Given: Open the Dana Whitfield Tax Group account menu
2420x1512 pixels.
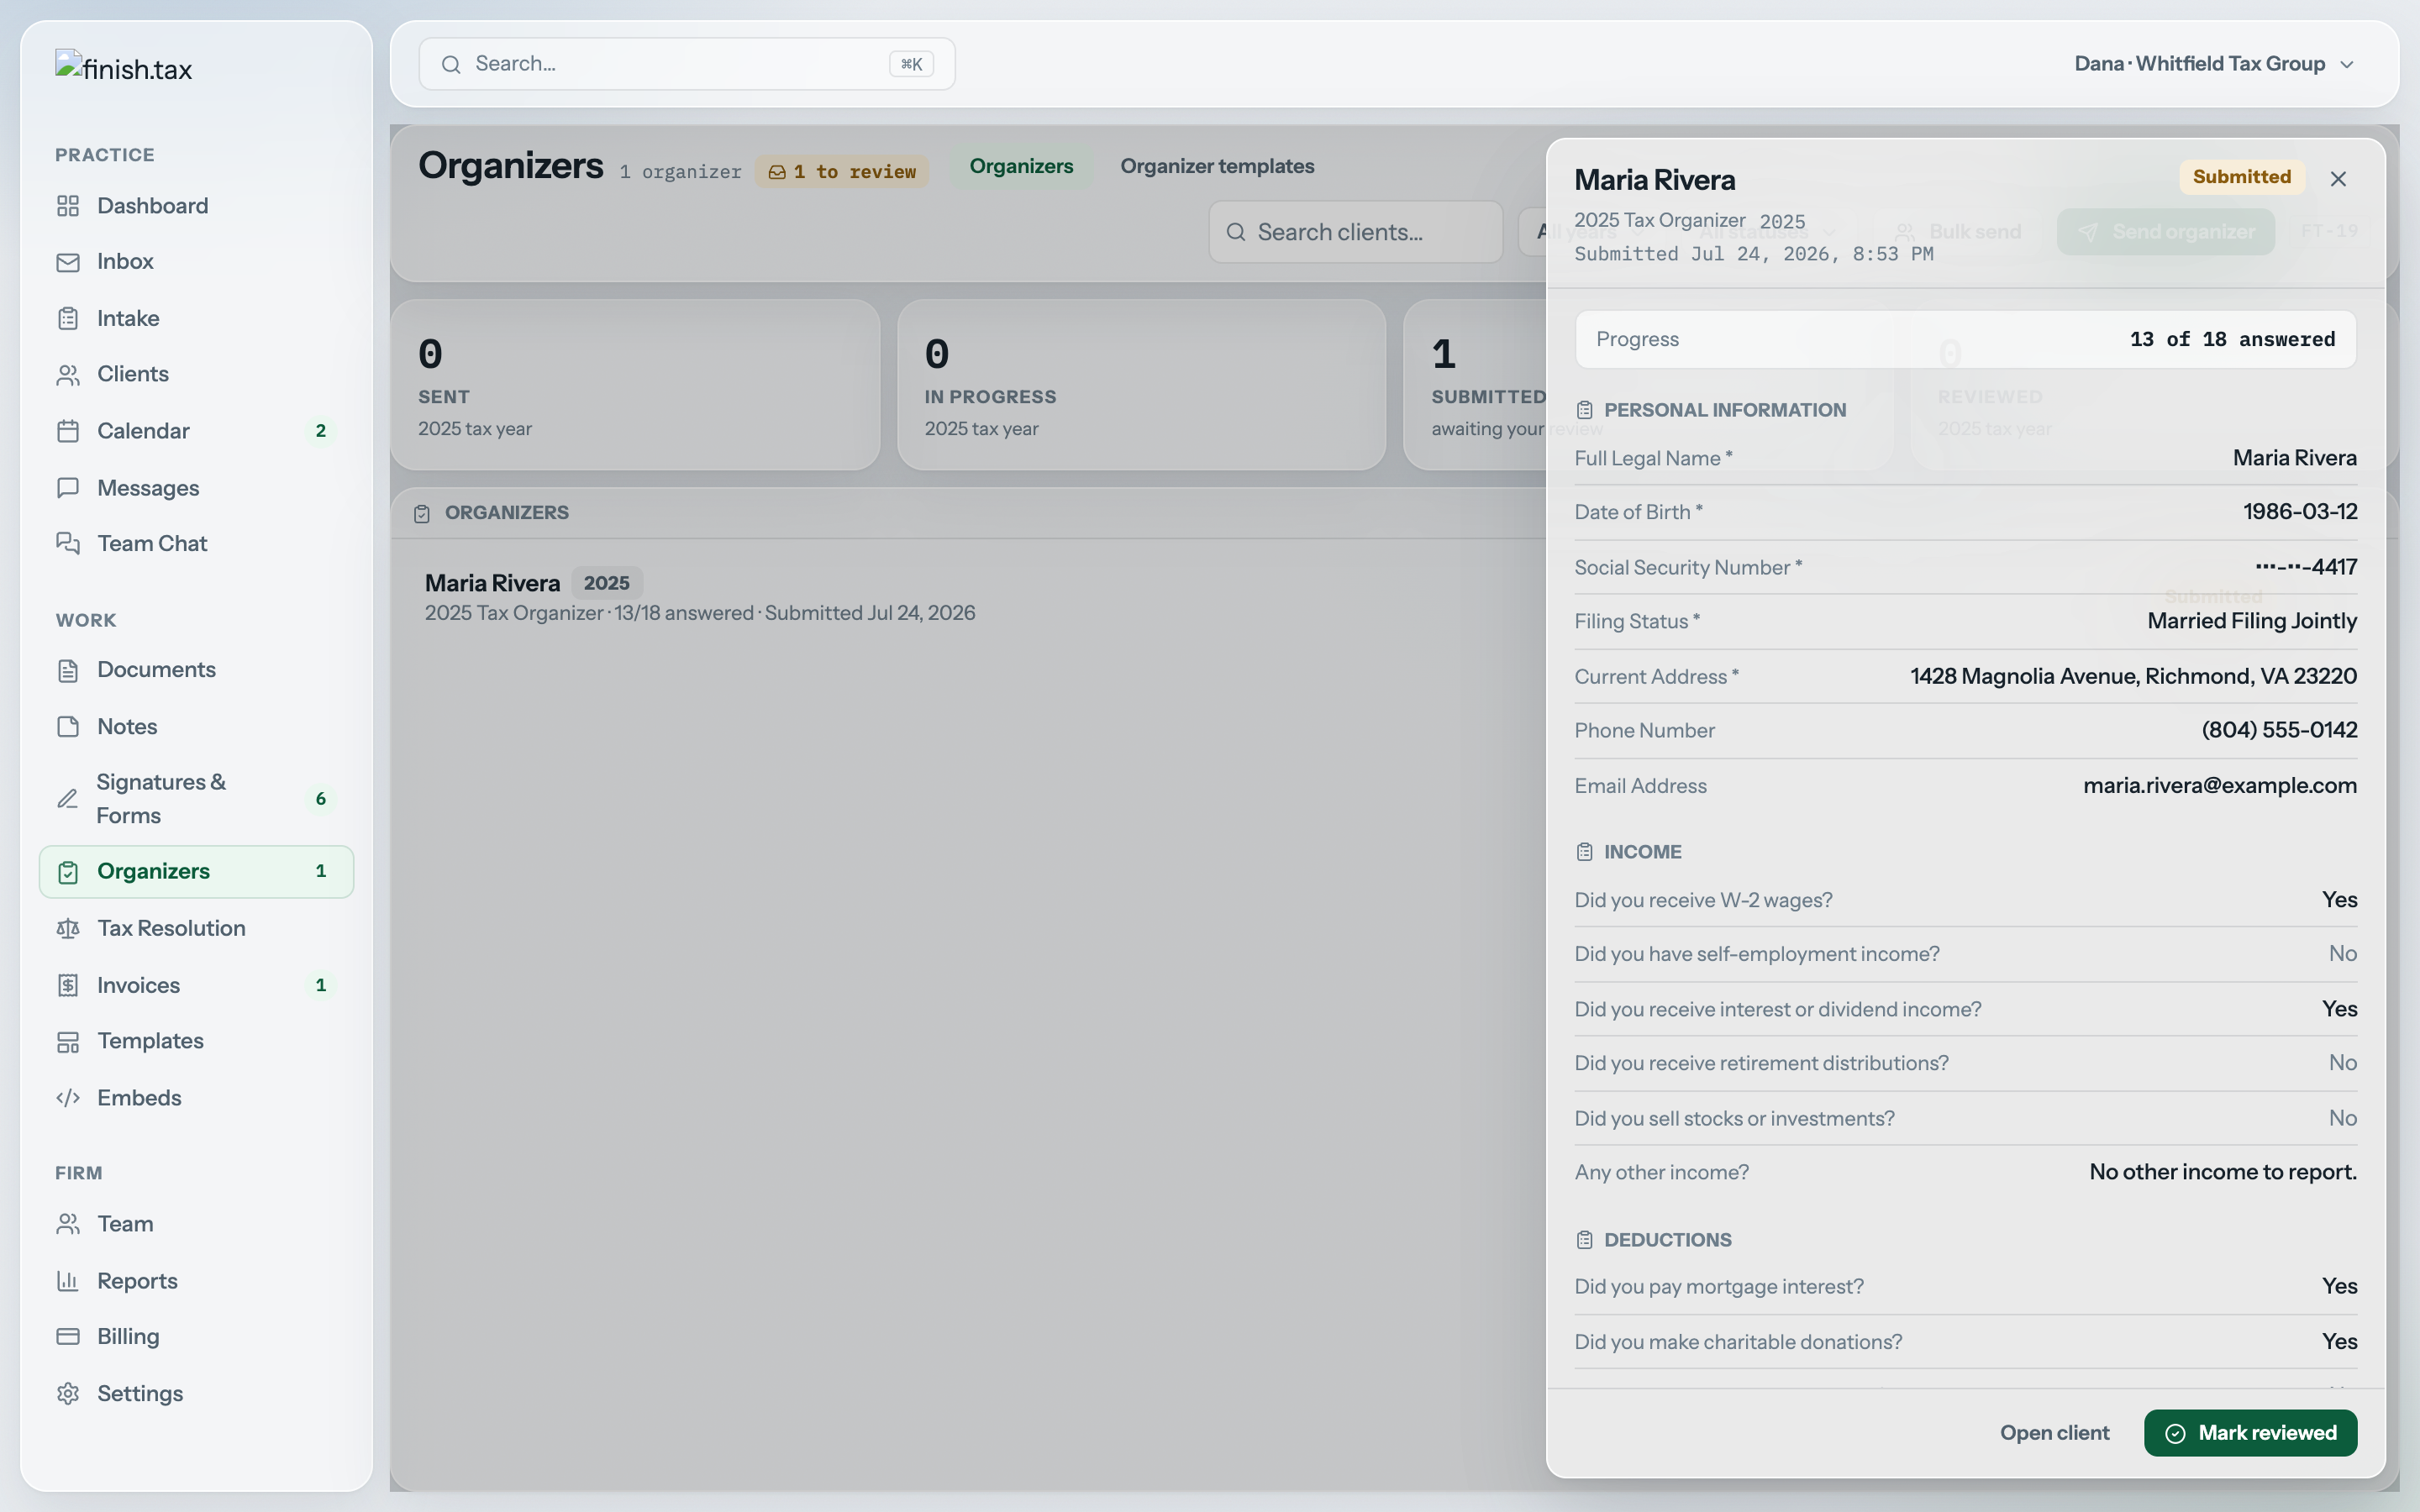Looking at the screenshot, I should pyautogui.click(x=2214, y=64).
